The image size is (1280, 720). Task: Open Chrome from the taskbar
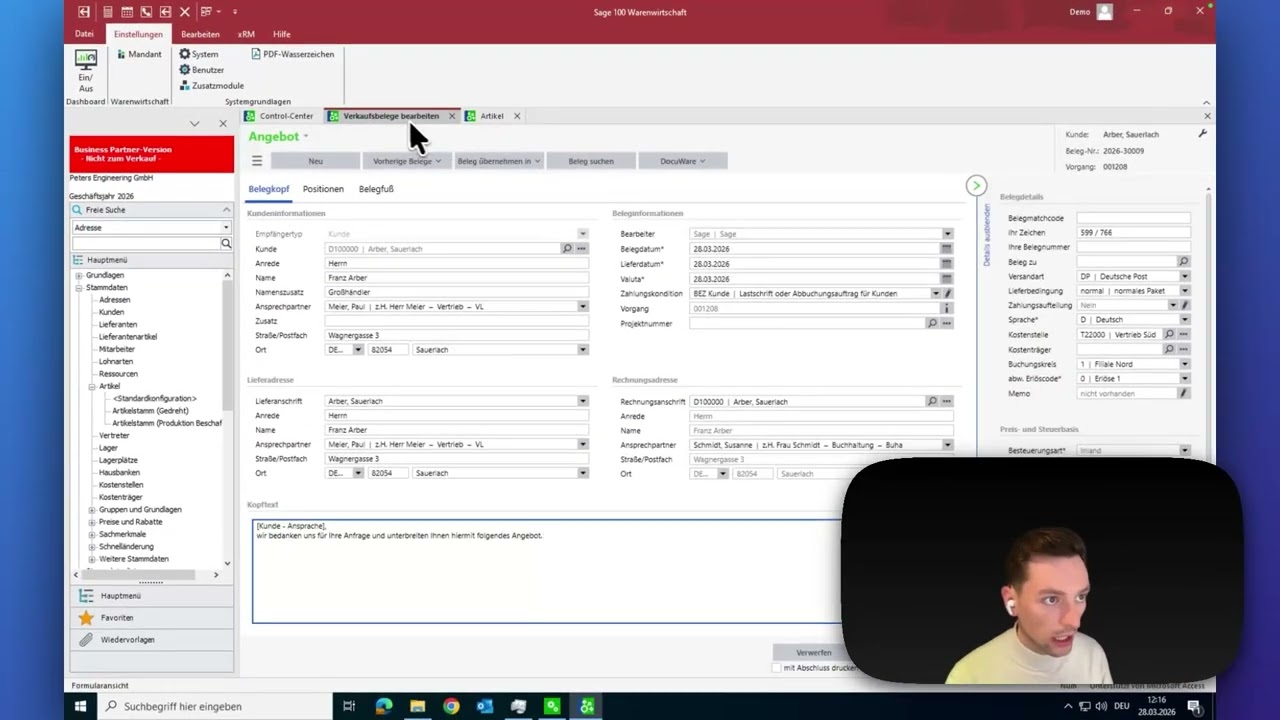tap(451, 706)
